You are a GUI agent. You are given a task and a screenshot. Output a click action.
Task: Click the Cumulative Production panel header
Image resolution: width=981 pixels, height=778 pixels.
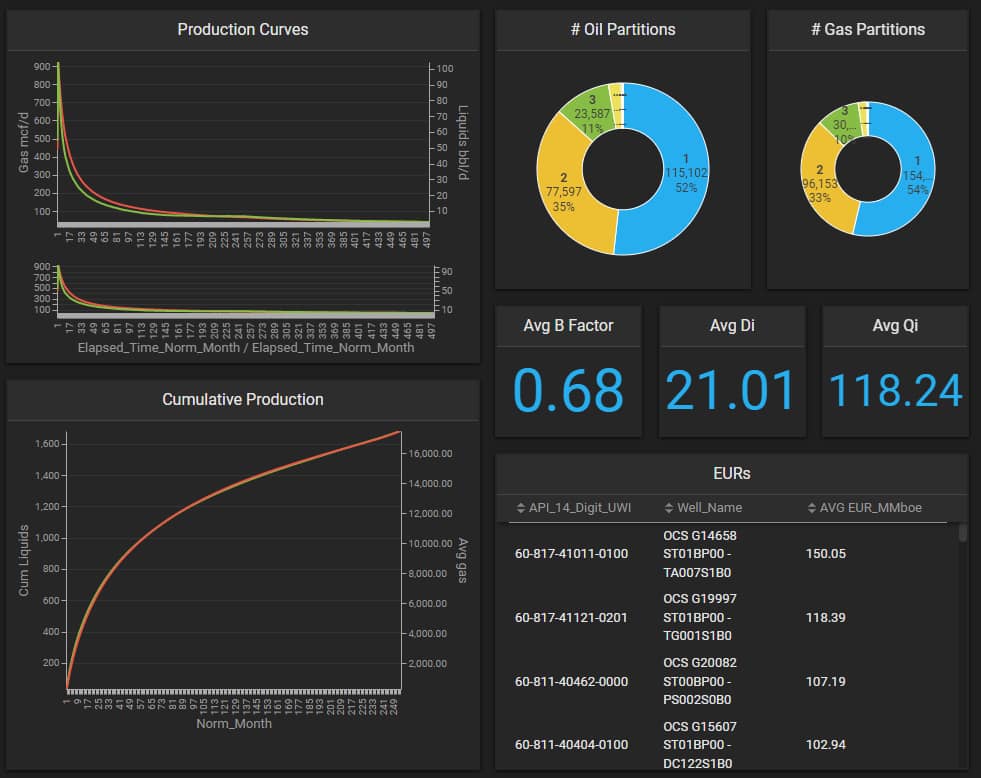(x=243, y=399)
